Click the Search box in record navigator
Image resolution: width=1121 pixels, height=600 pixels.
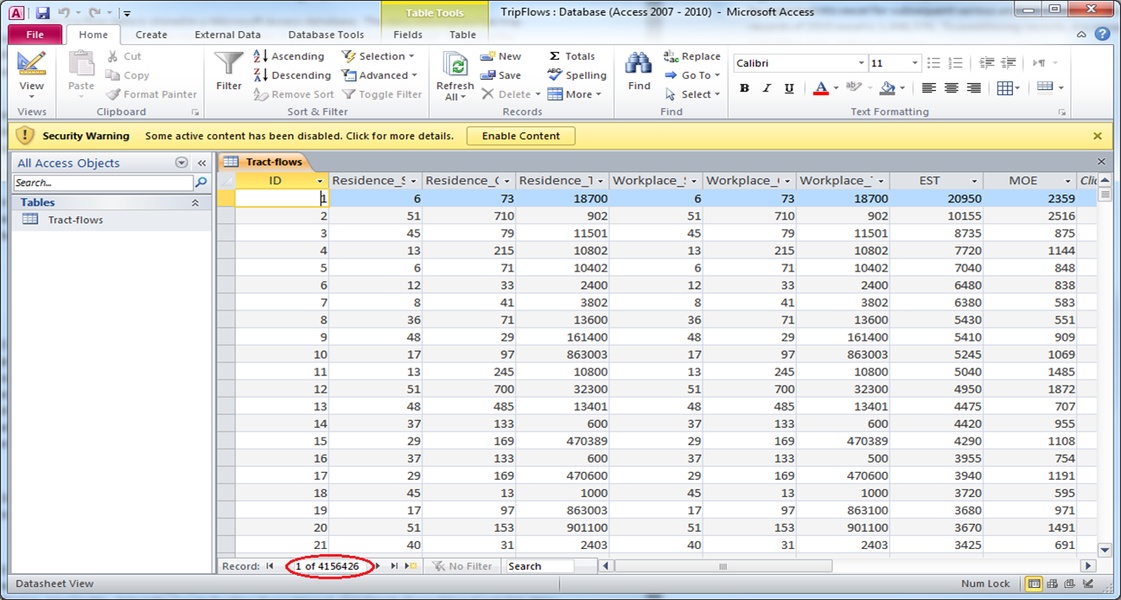[x=540, y=566]
